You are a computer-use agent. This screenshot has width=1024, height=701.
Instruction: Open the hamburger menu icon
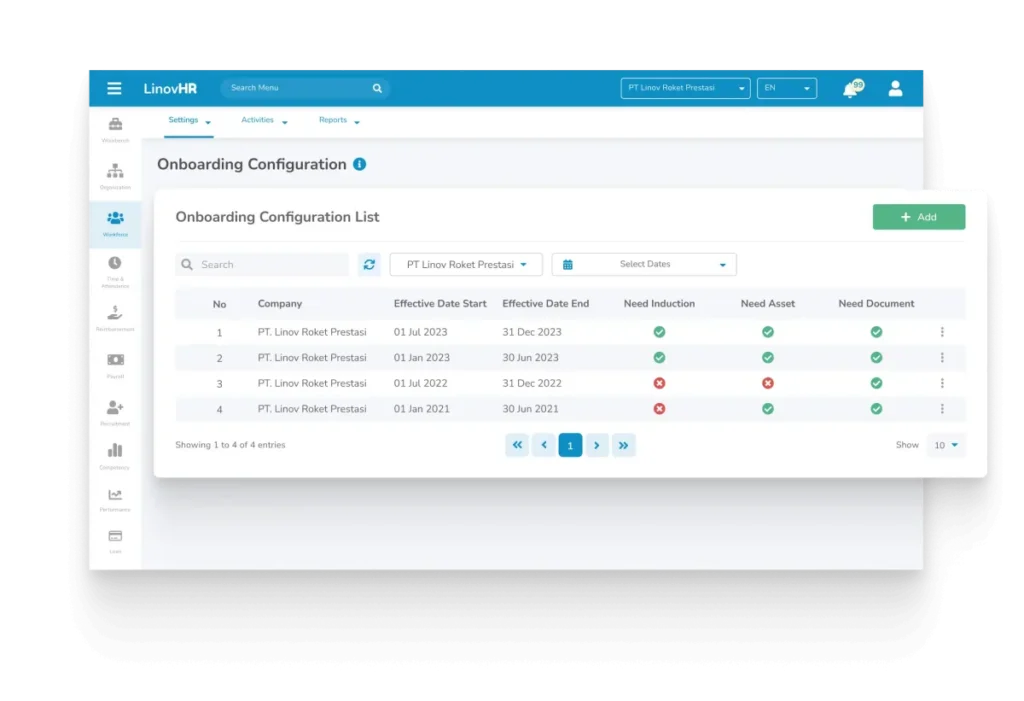[x=114, y=88]
